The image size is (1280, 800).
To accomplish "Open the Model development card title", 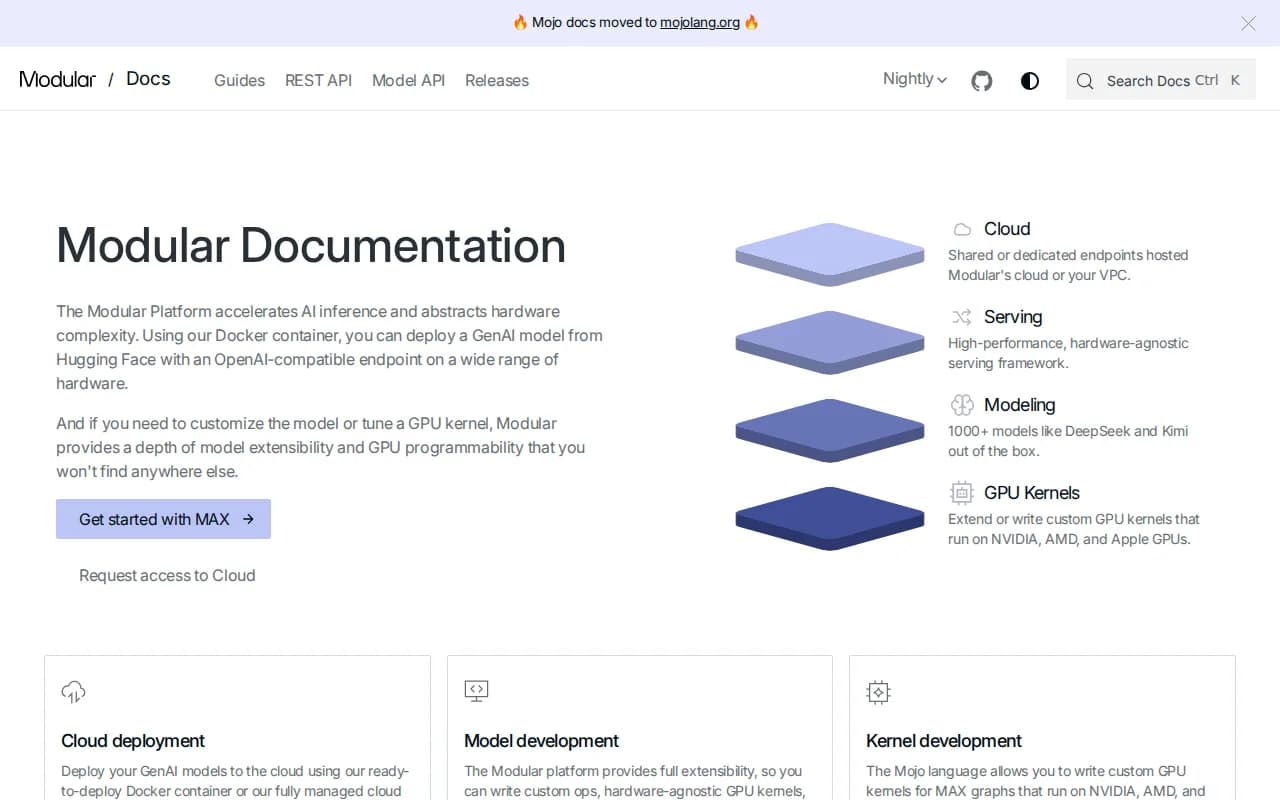I will 541,741.
